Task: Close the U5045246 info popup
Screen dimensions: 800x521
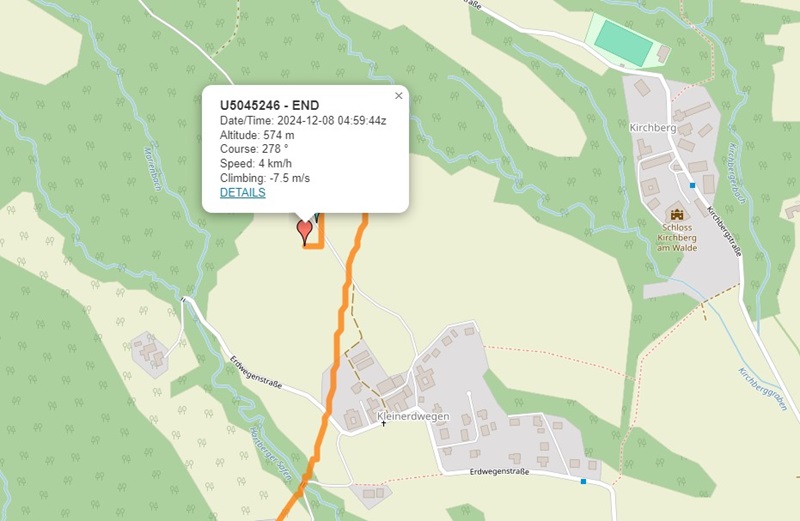Action: [x=398, y=95]
